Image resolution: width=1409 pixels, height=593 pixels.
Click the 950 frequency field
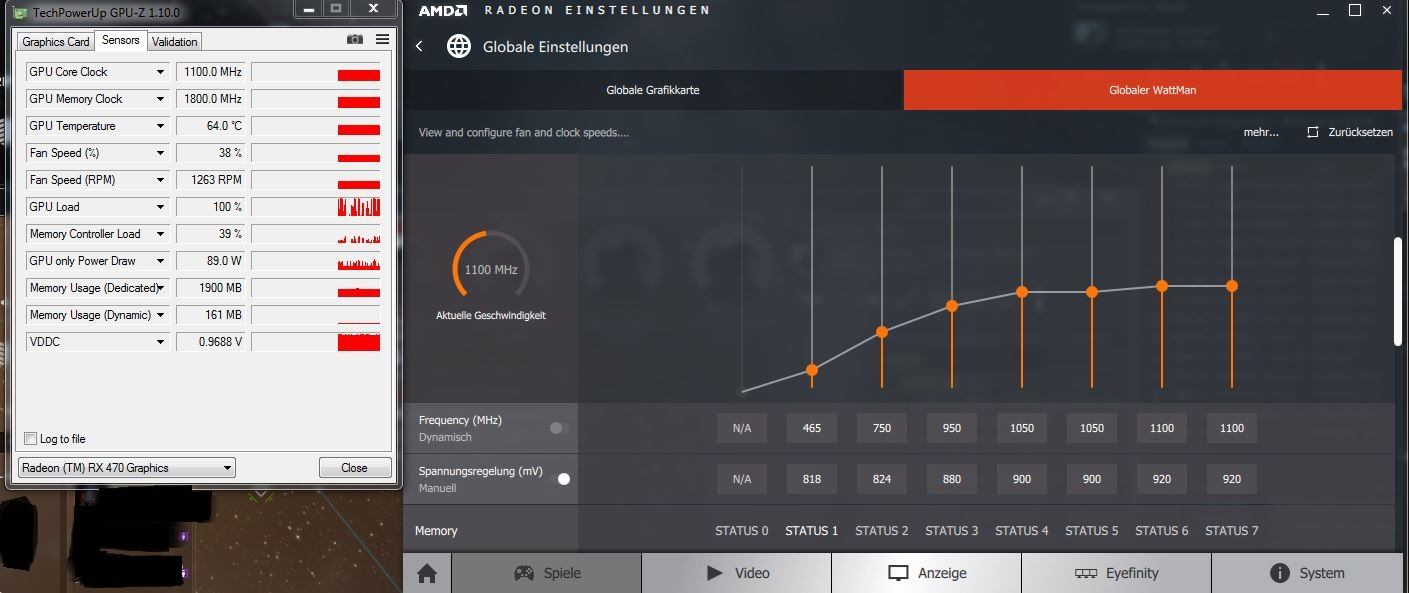click(952, 428)
